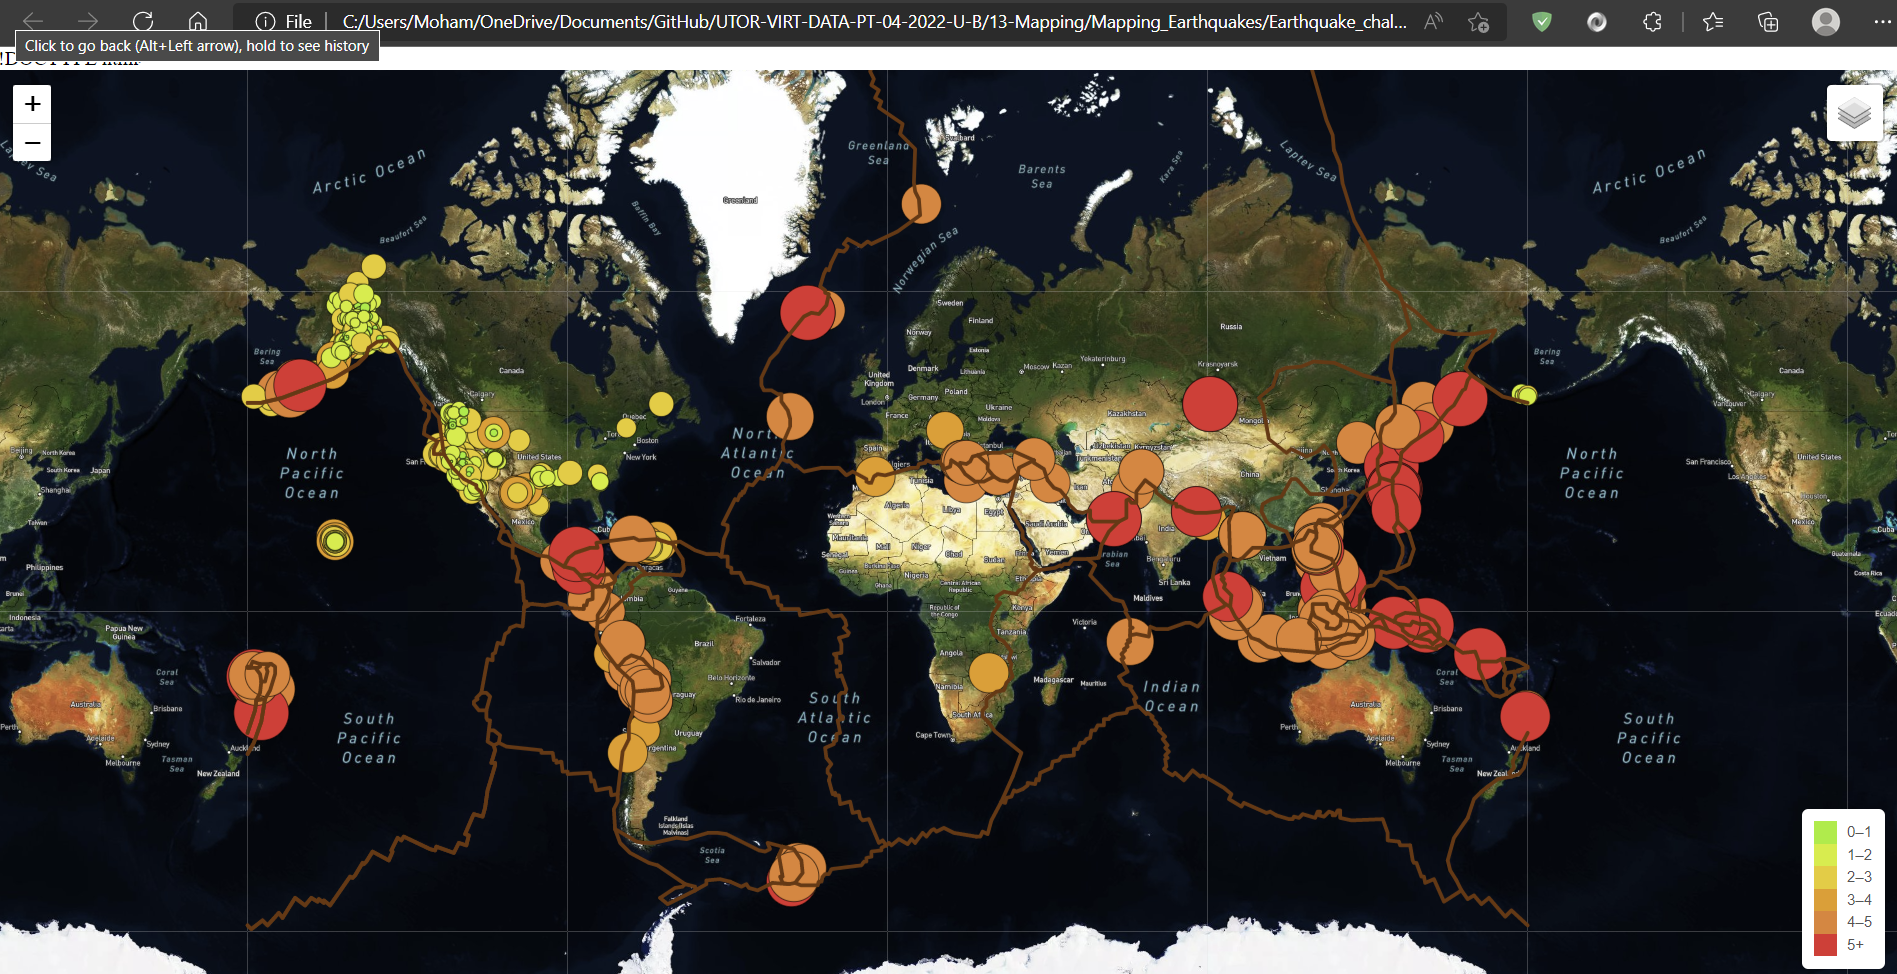Click the 2–3 yellow legend swatch

[1826, 877]
